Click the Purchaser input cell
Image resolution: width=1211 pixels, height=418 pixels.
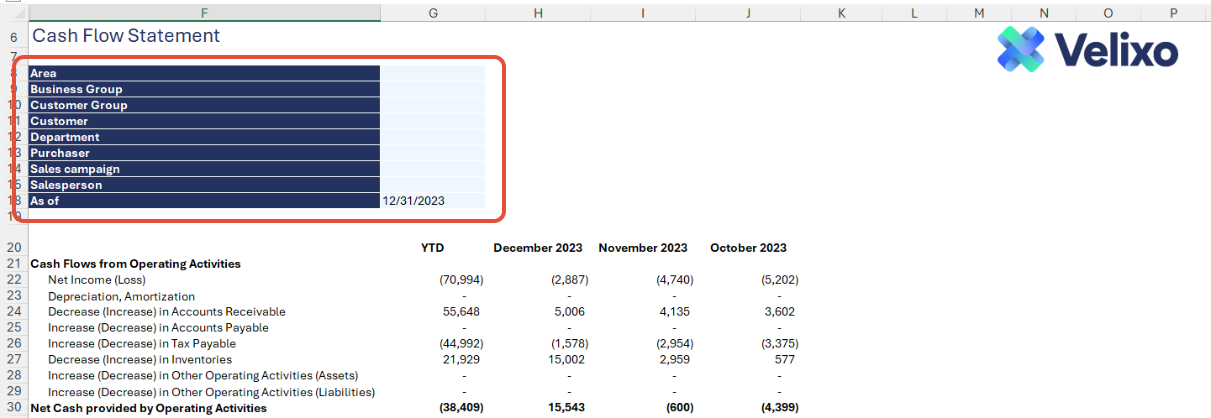coord(432,153)
